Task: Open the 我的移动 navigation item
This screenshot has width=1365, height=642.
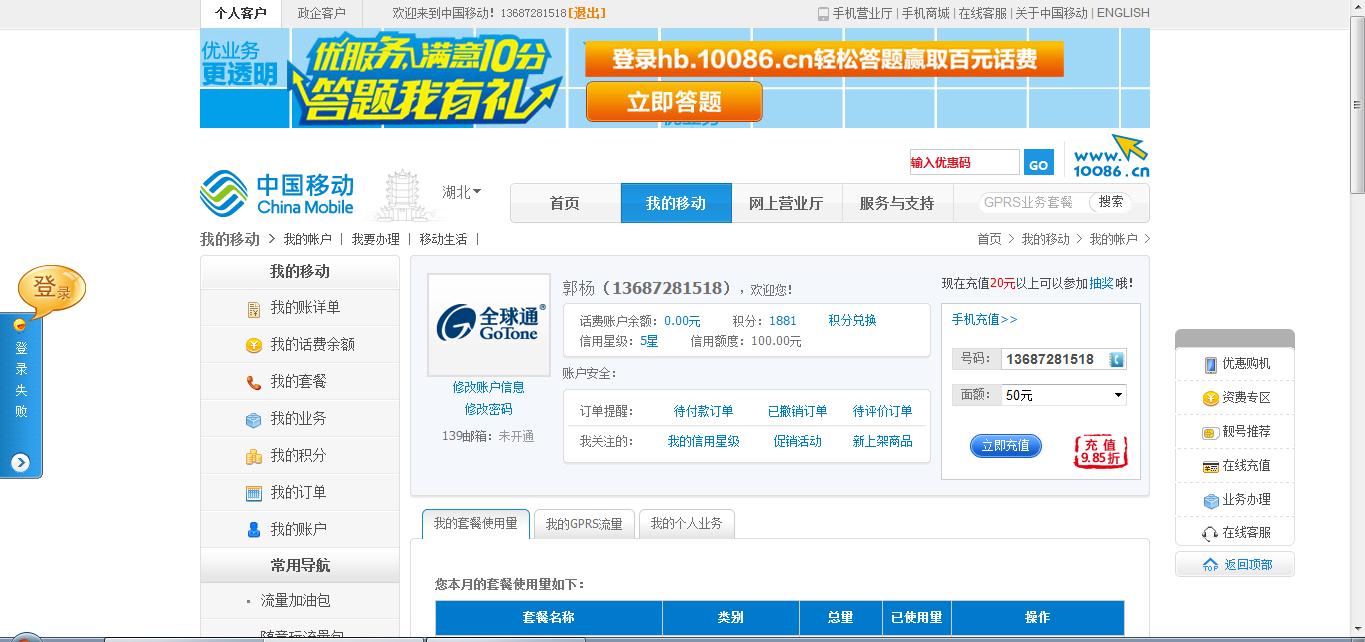Action: point(676,203)
